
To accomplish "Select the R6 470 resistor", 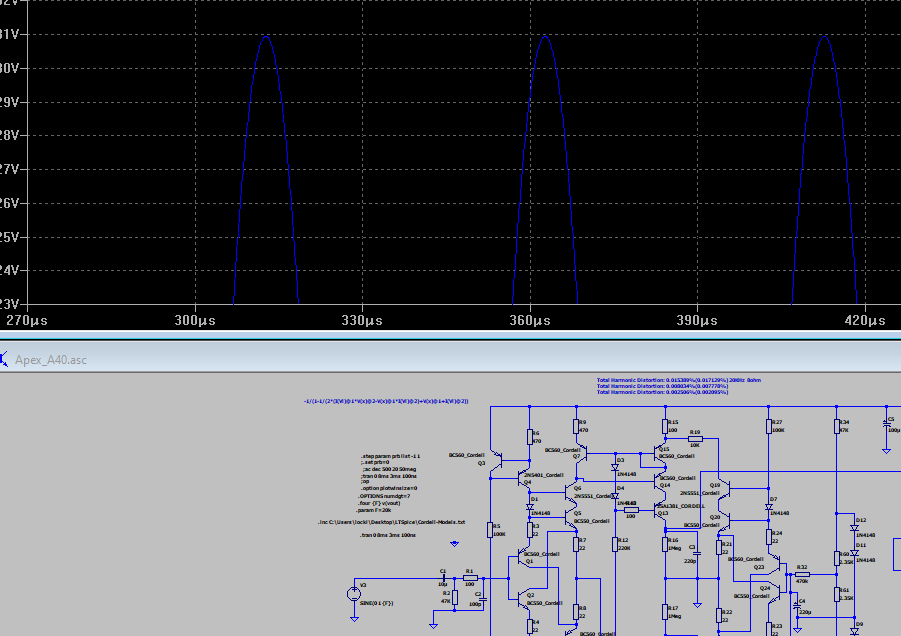I will (530, 437).
